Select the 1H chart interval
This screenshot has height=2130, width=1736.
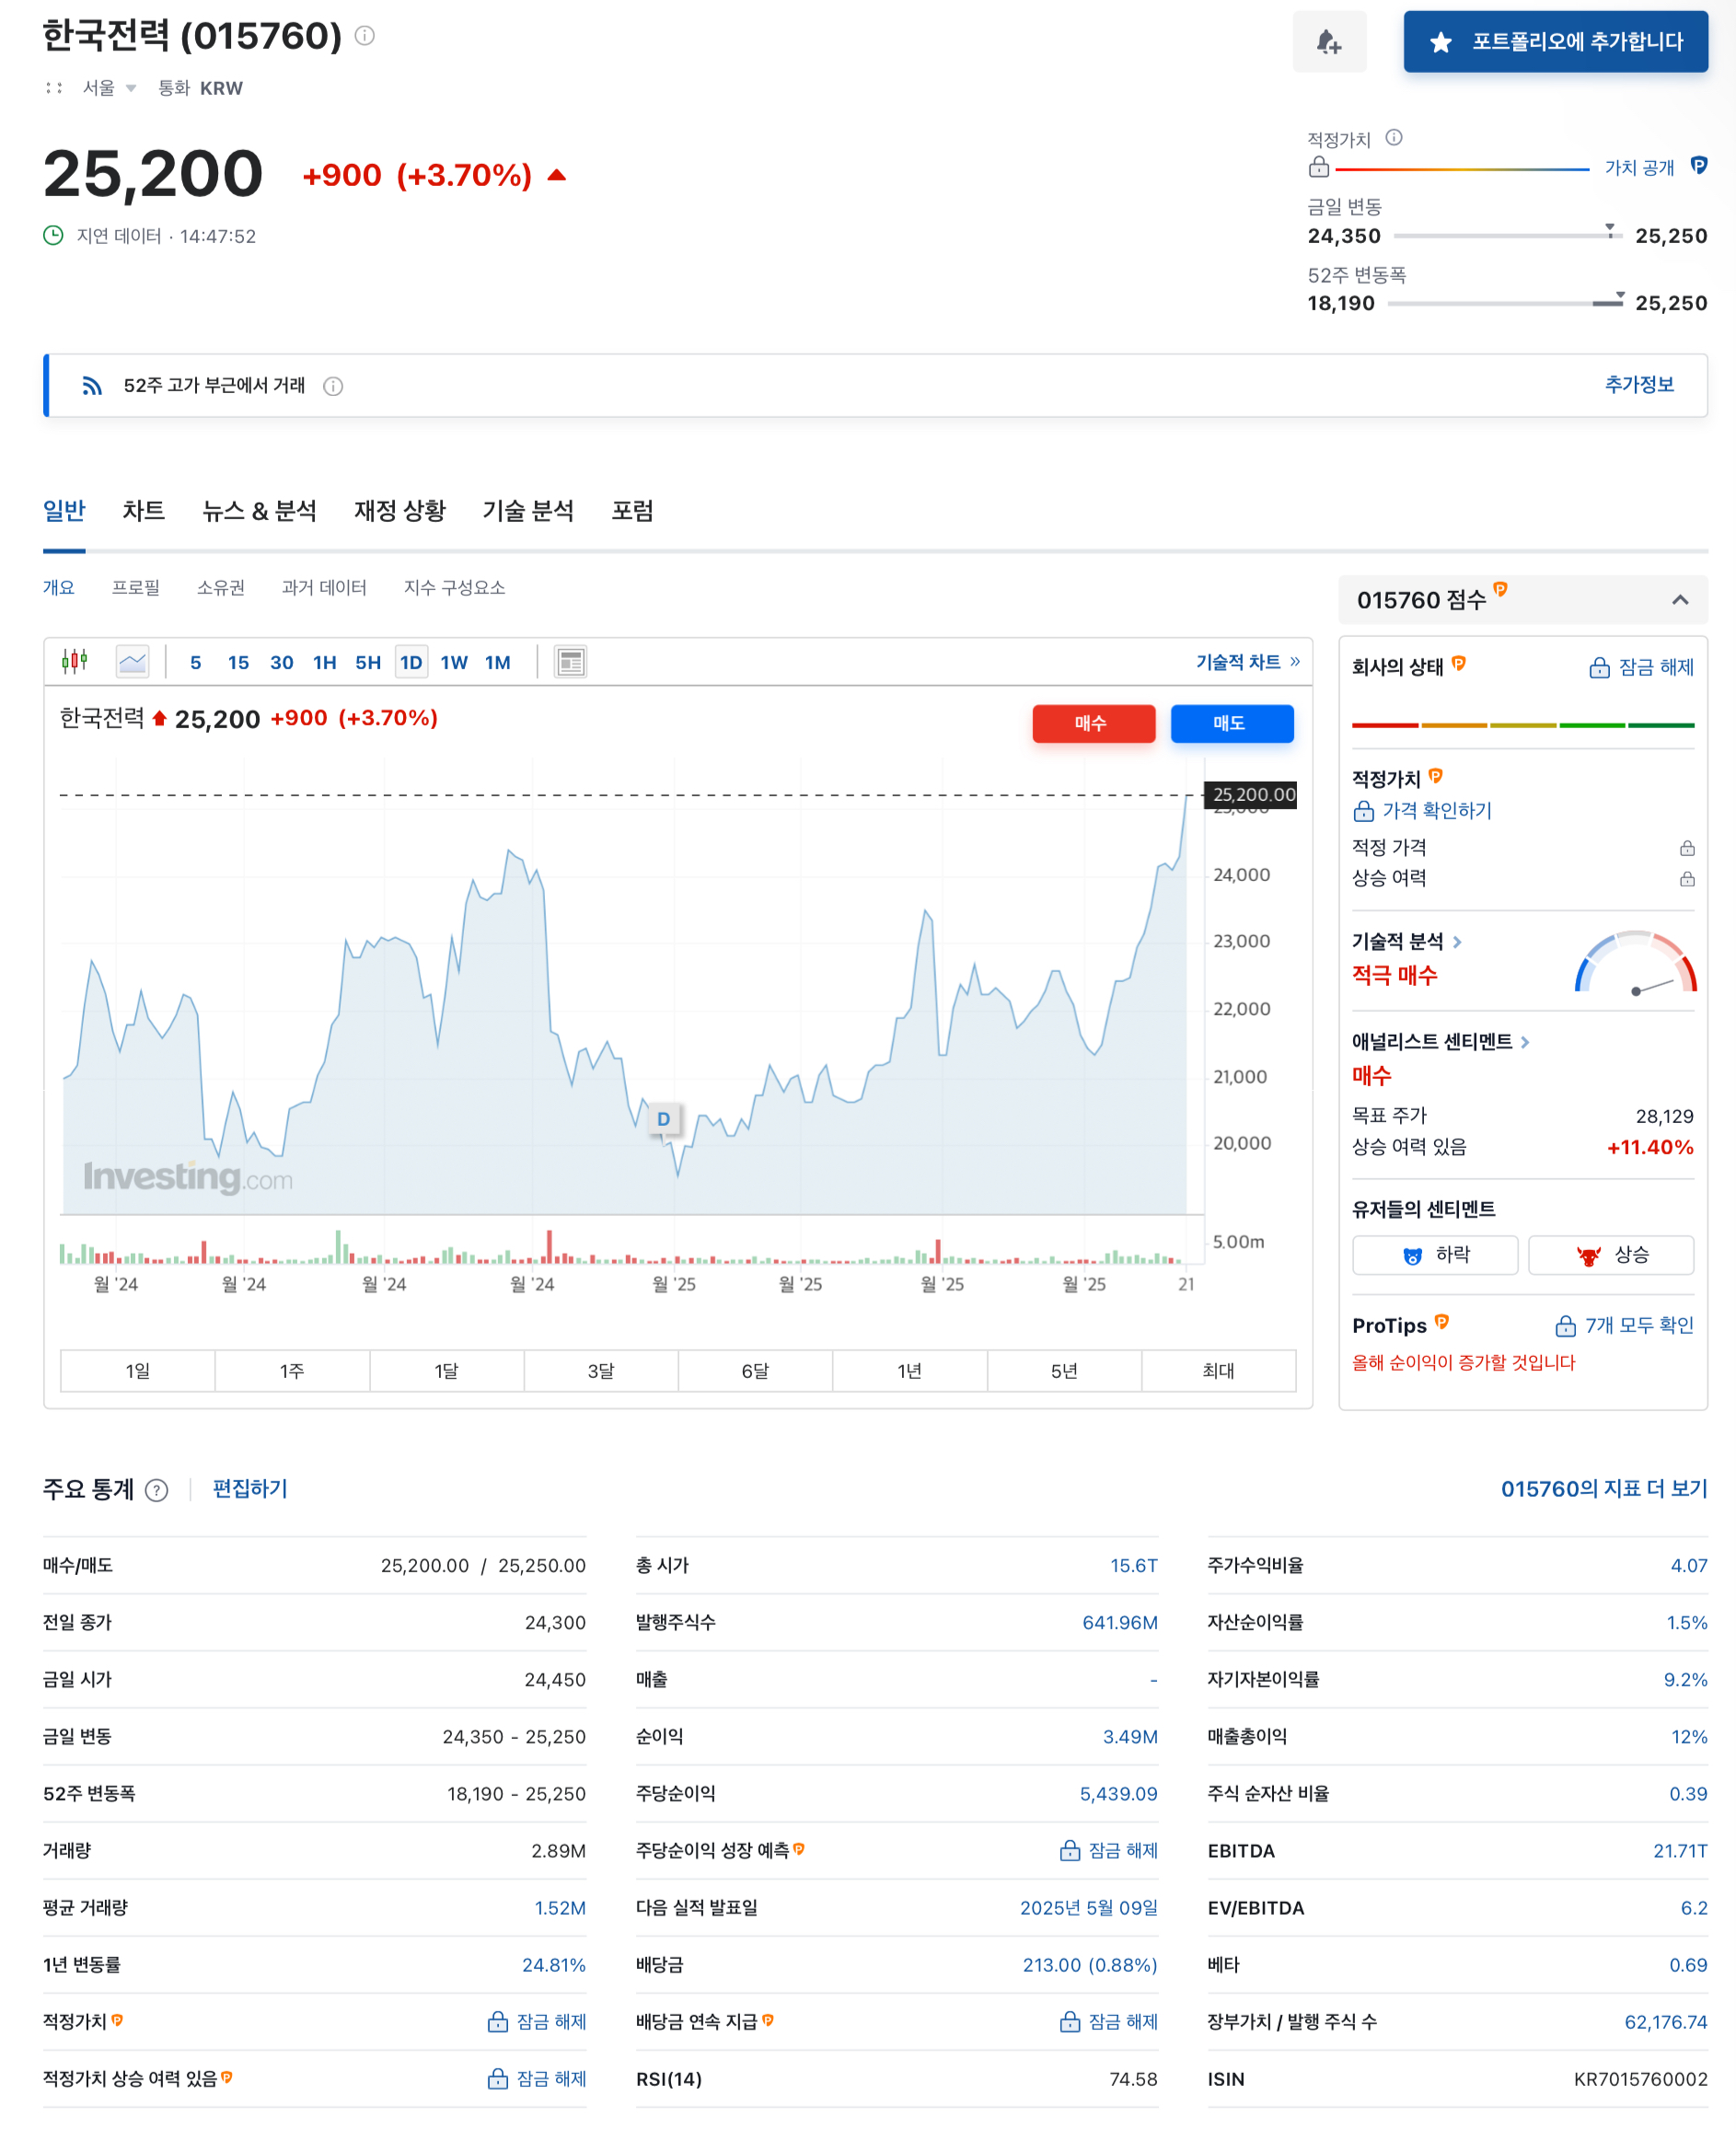pos(324,663)
